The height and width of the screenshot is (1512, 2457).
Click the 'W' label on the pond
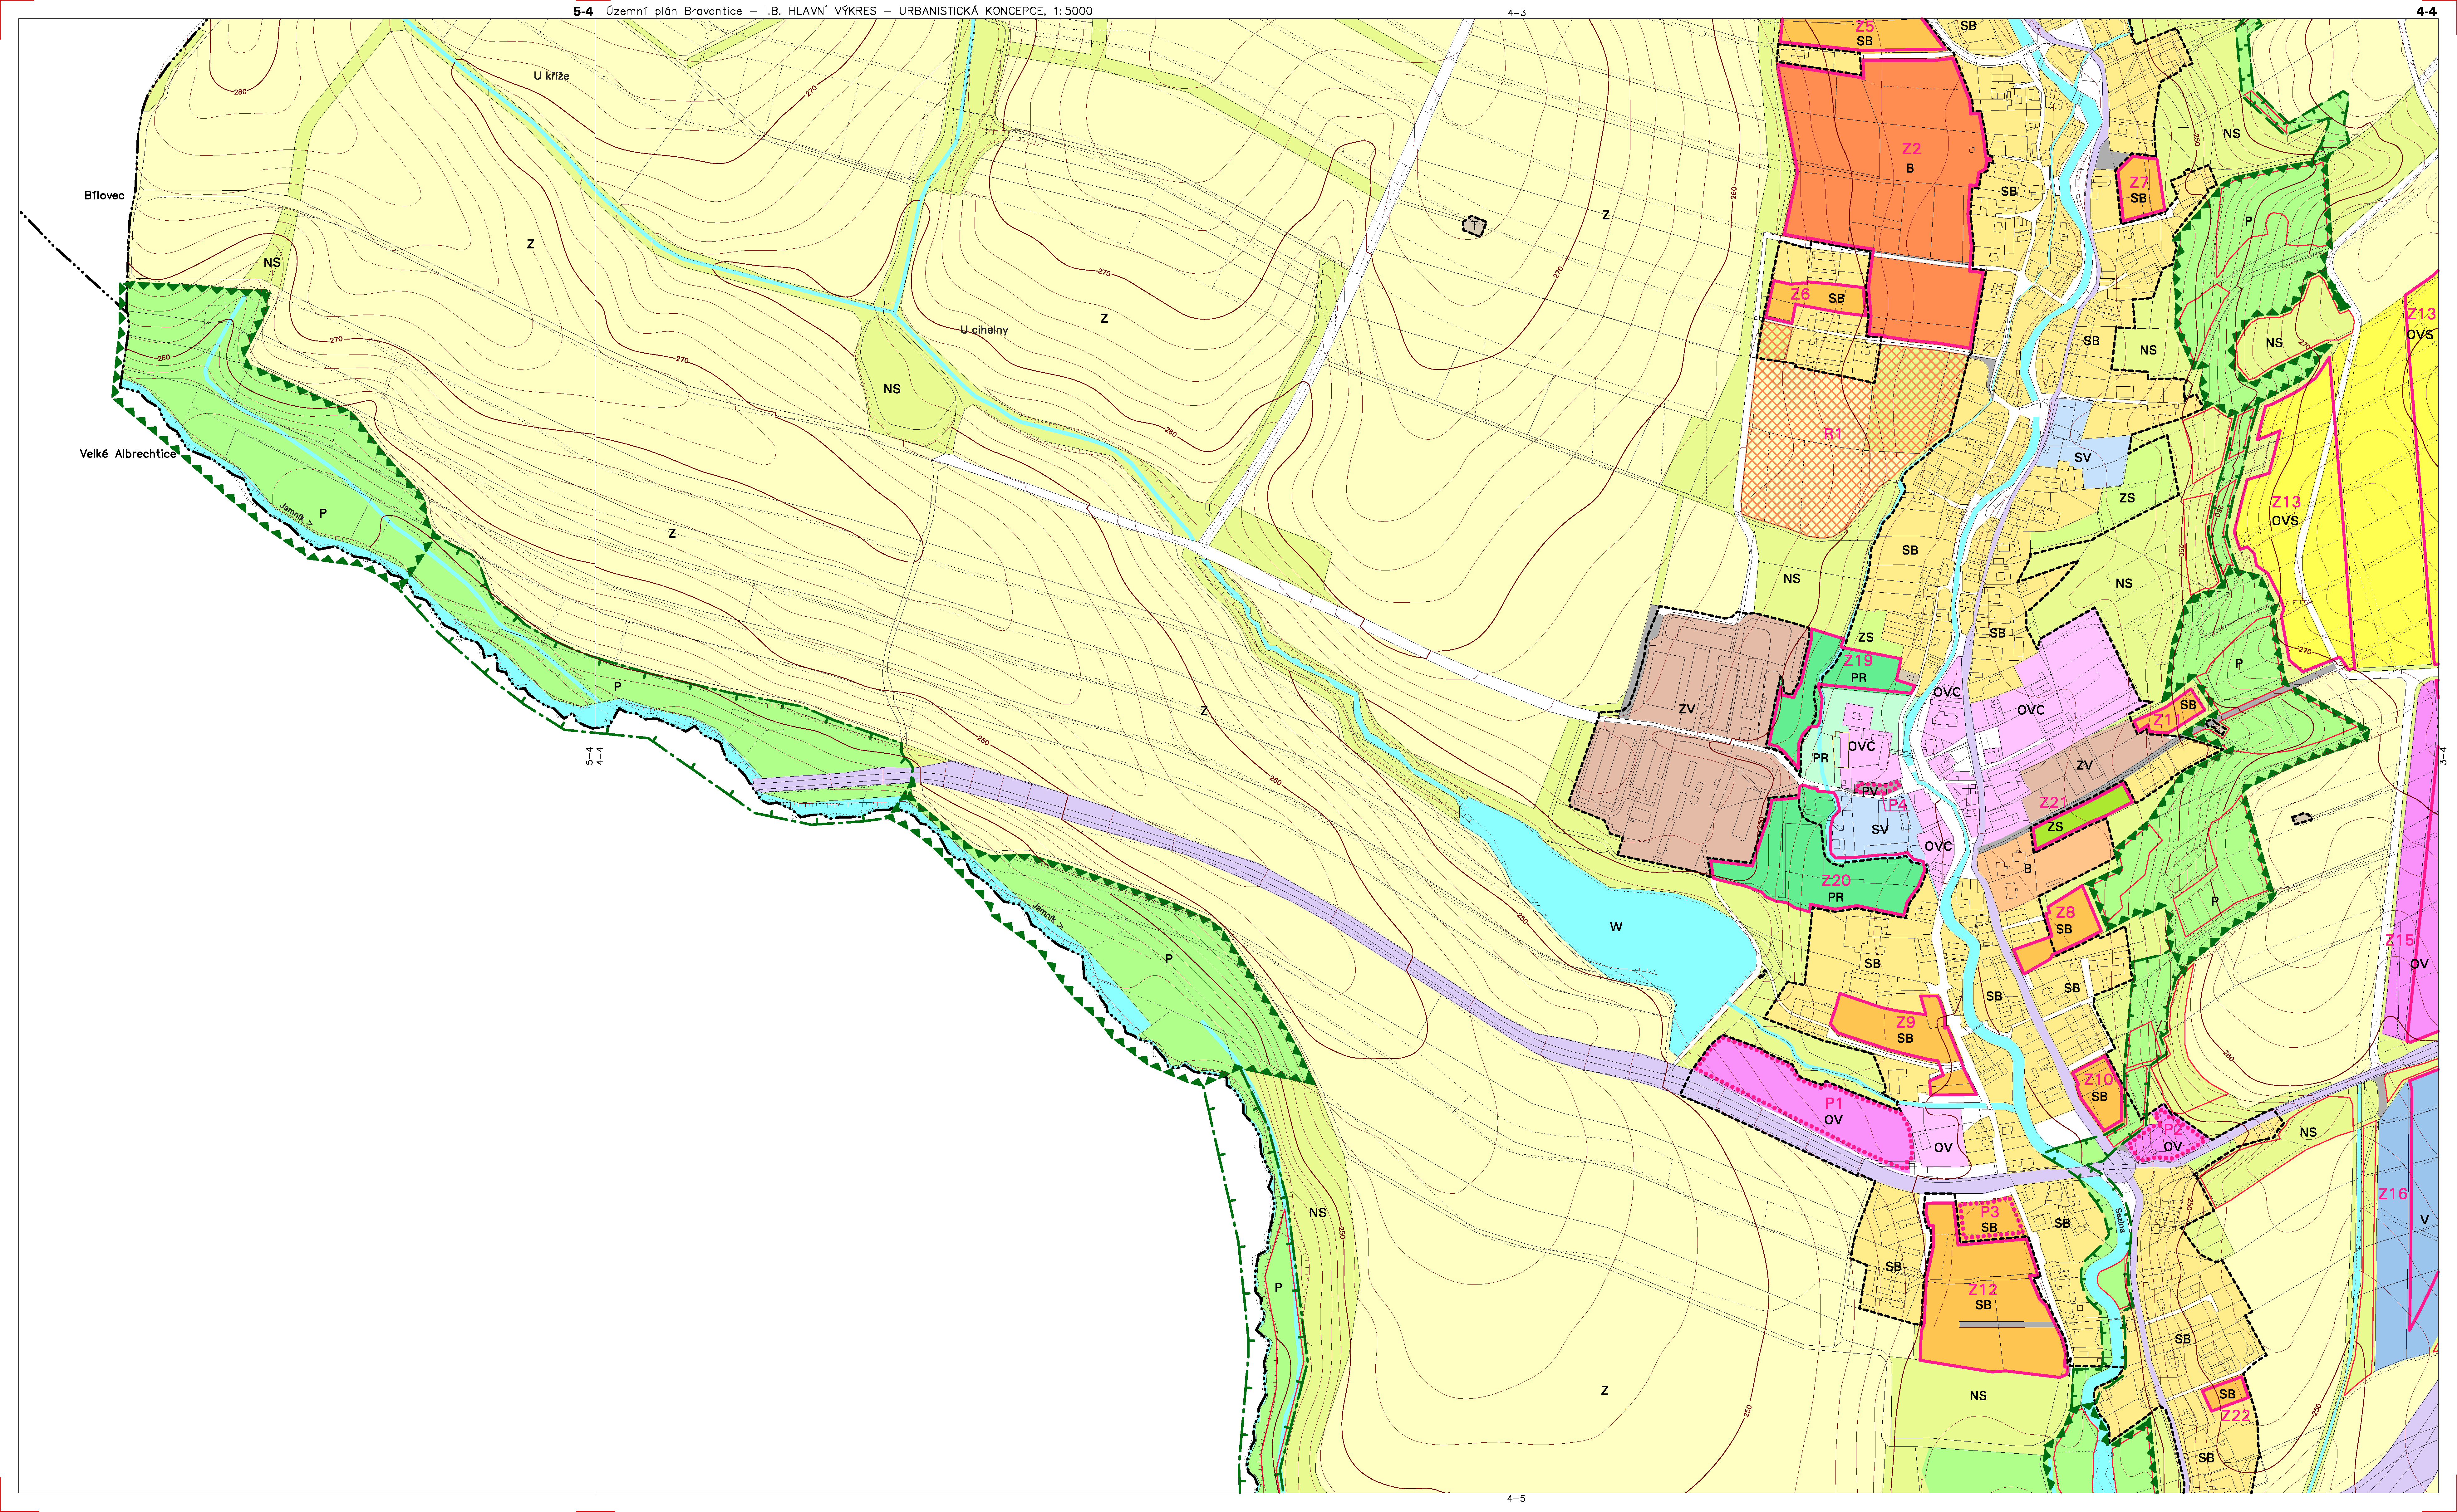(x=1616, y=927)
